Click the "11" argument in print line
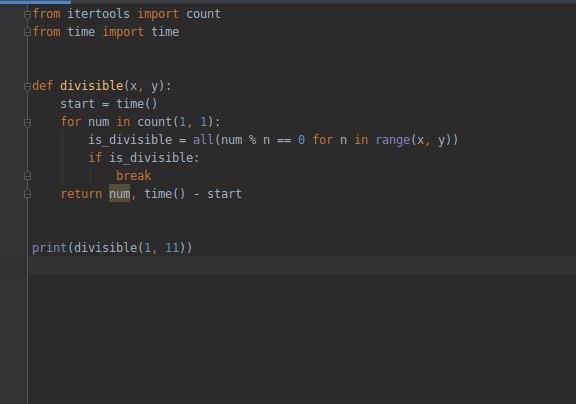The height and width of the screenshot is (404, 576). coord(172,248)
